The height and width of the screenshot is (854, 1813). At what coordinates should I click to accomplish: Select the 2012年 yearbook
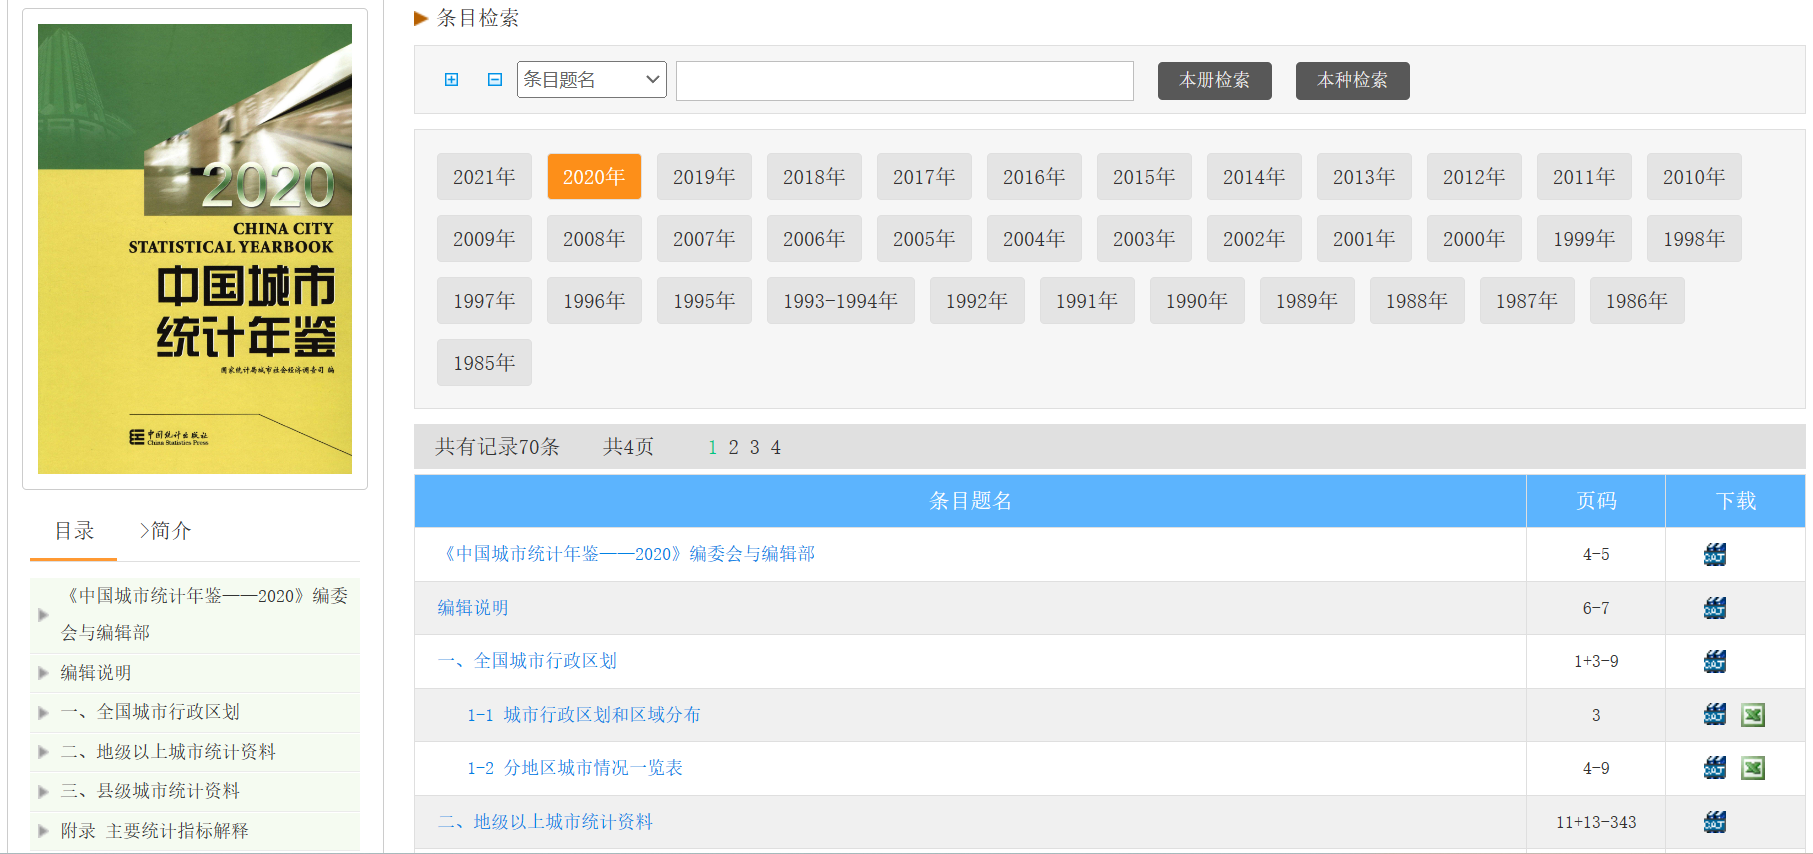tap(1474, 177)
